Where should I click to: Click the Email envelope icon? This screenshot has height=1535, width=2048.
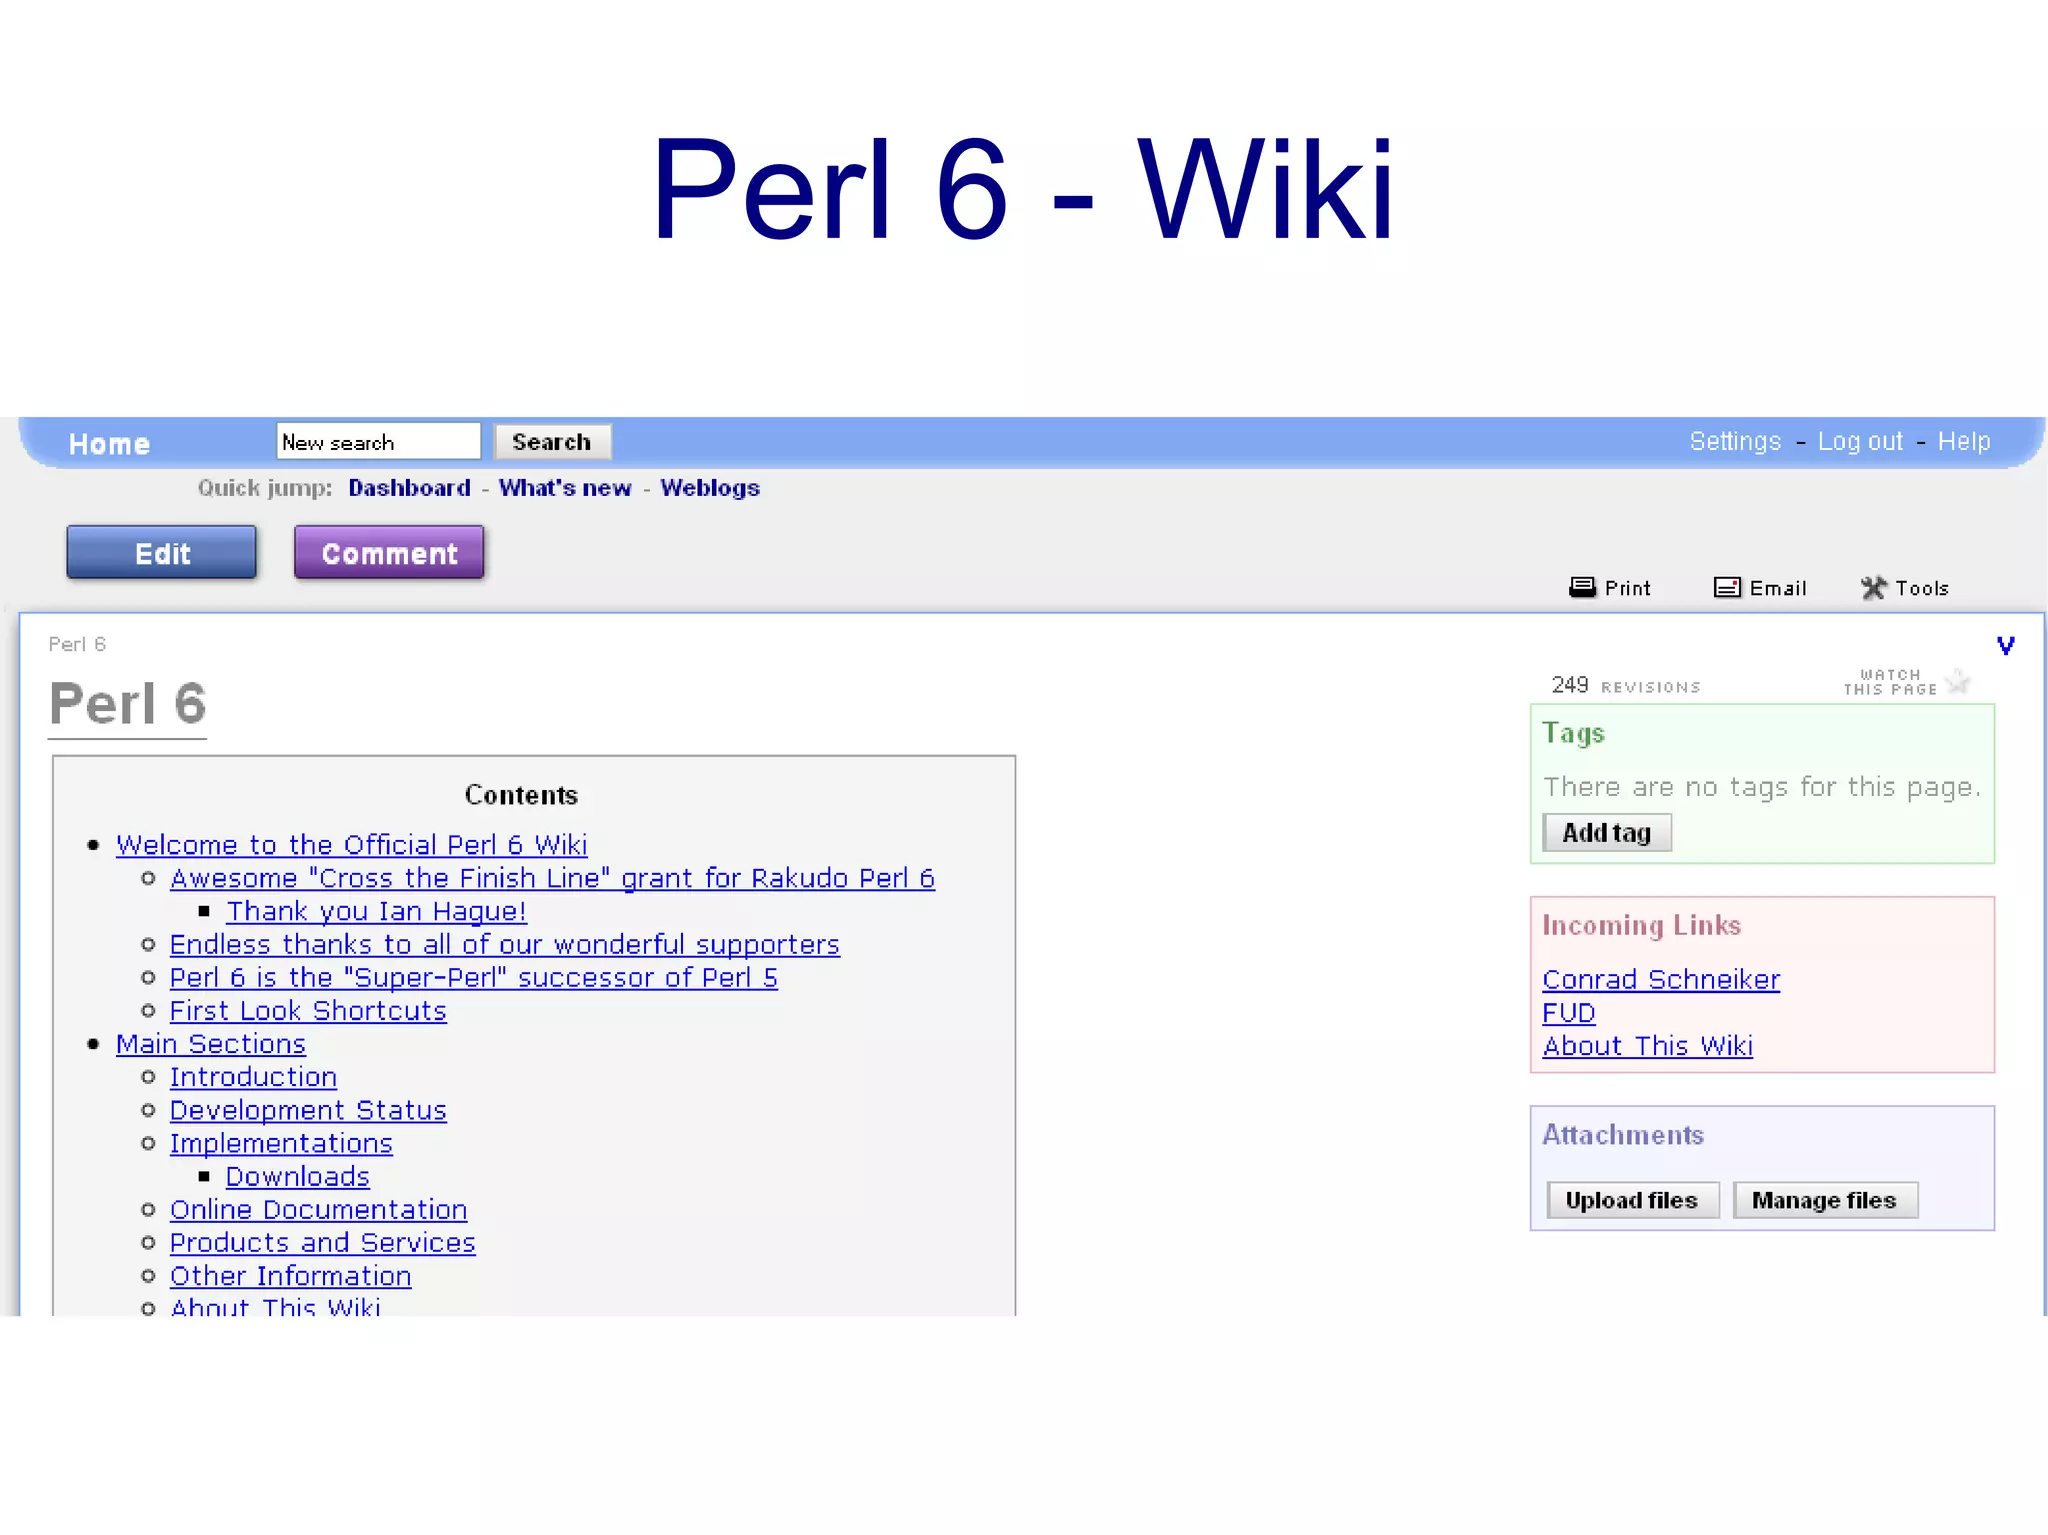1727,587
